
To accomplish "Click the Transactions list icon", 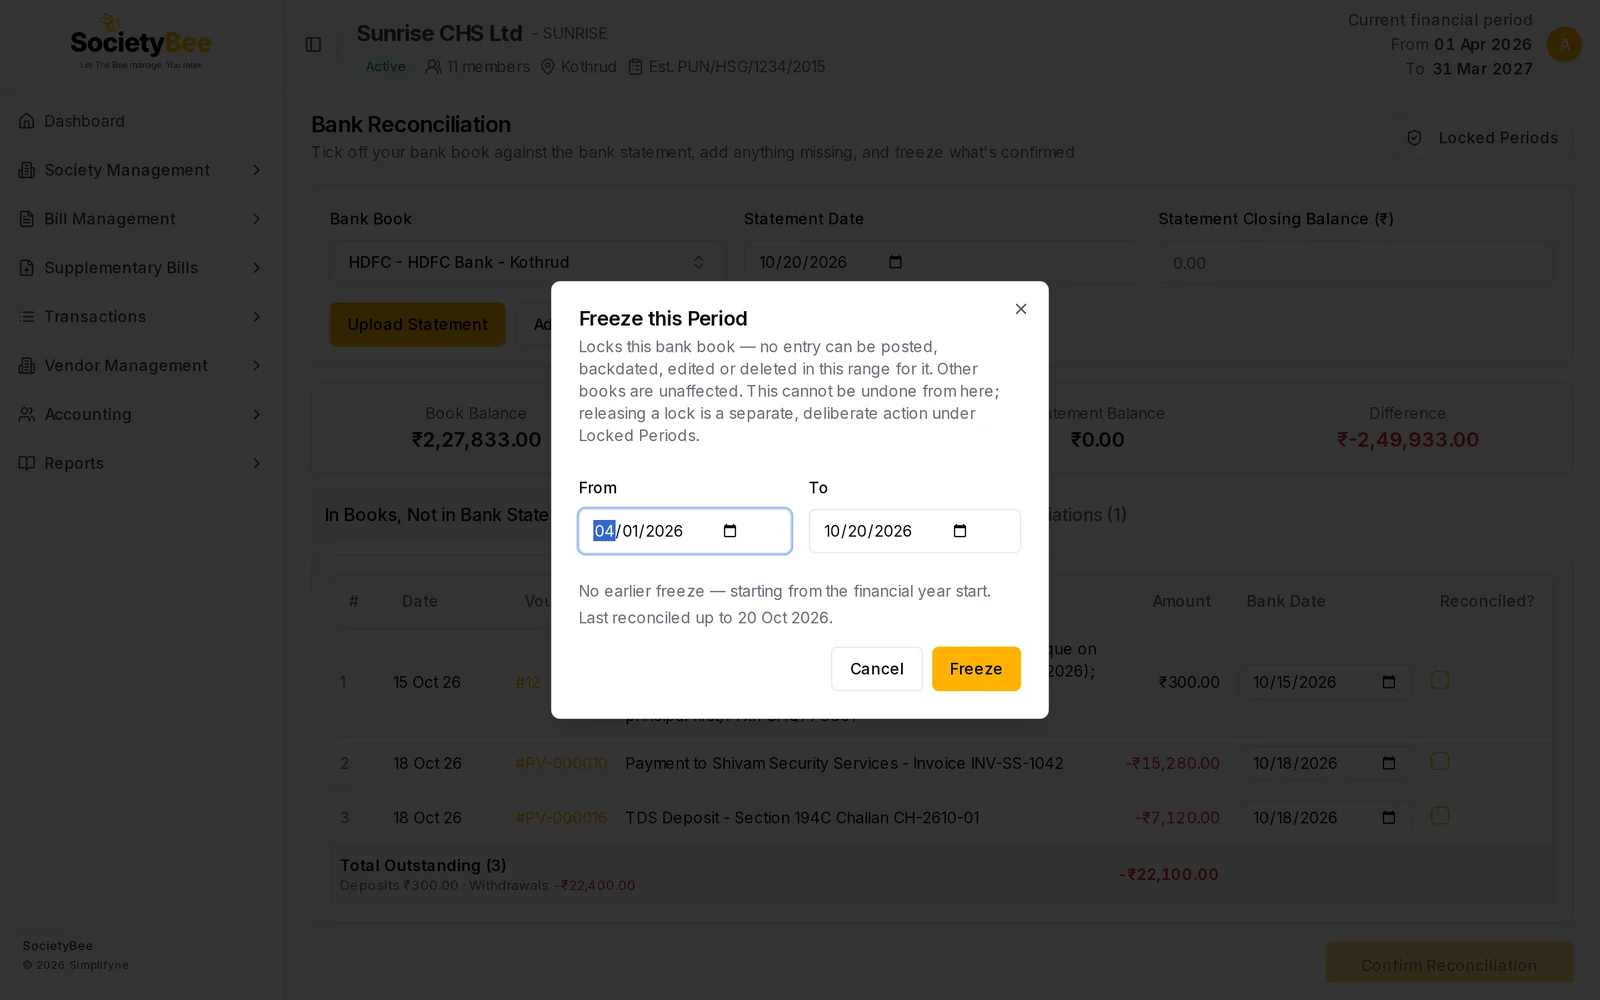I will point(27,317).
